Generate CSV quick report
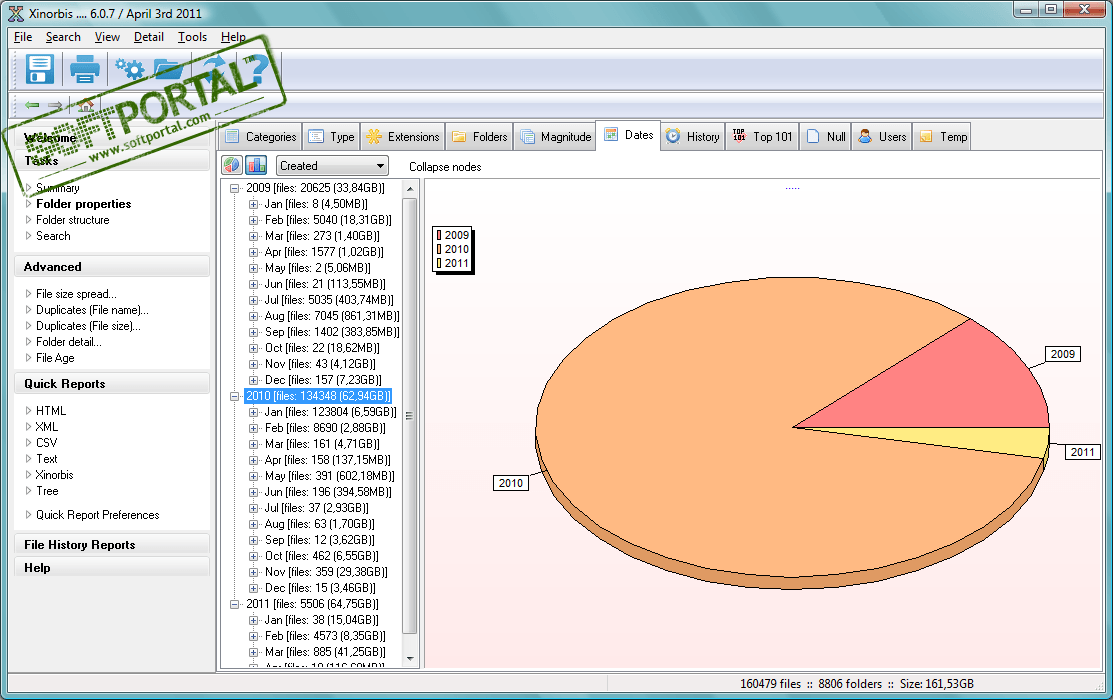 [x=46, y=443]
